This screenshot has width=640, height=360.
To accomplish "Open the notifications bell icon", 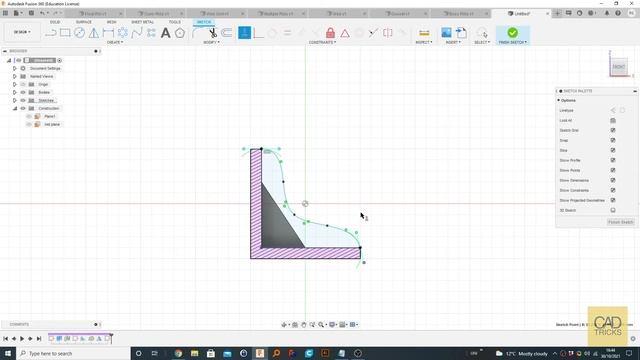I will click(x=607, y=13).
